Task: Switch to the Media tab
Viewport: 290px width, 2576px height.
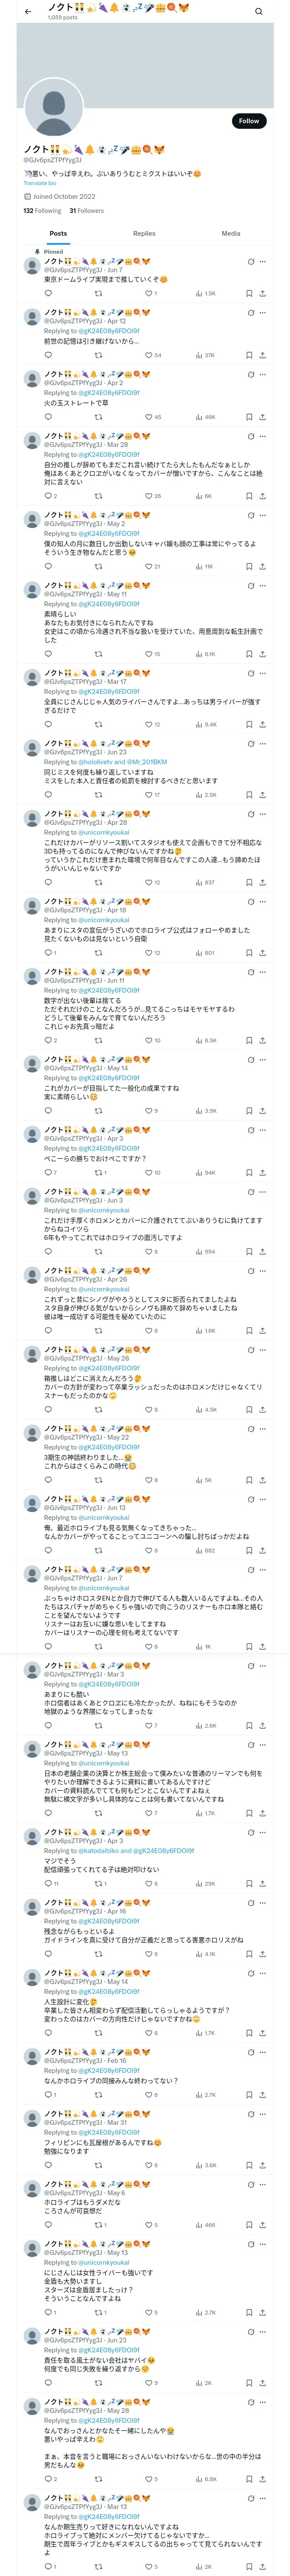Action: 230,233
